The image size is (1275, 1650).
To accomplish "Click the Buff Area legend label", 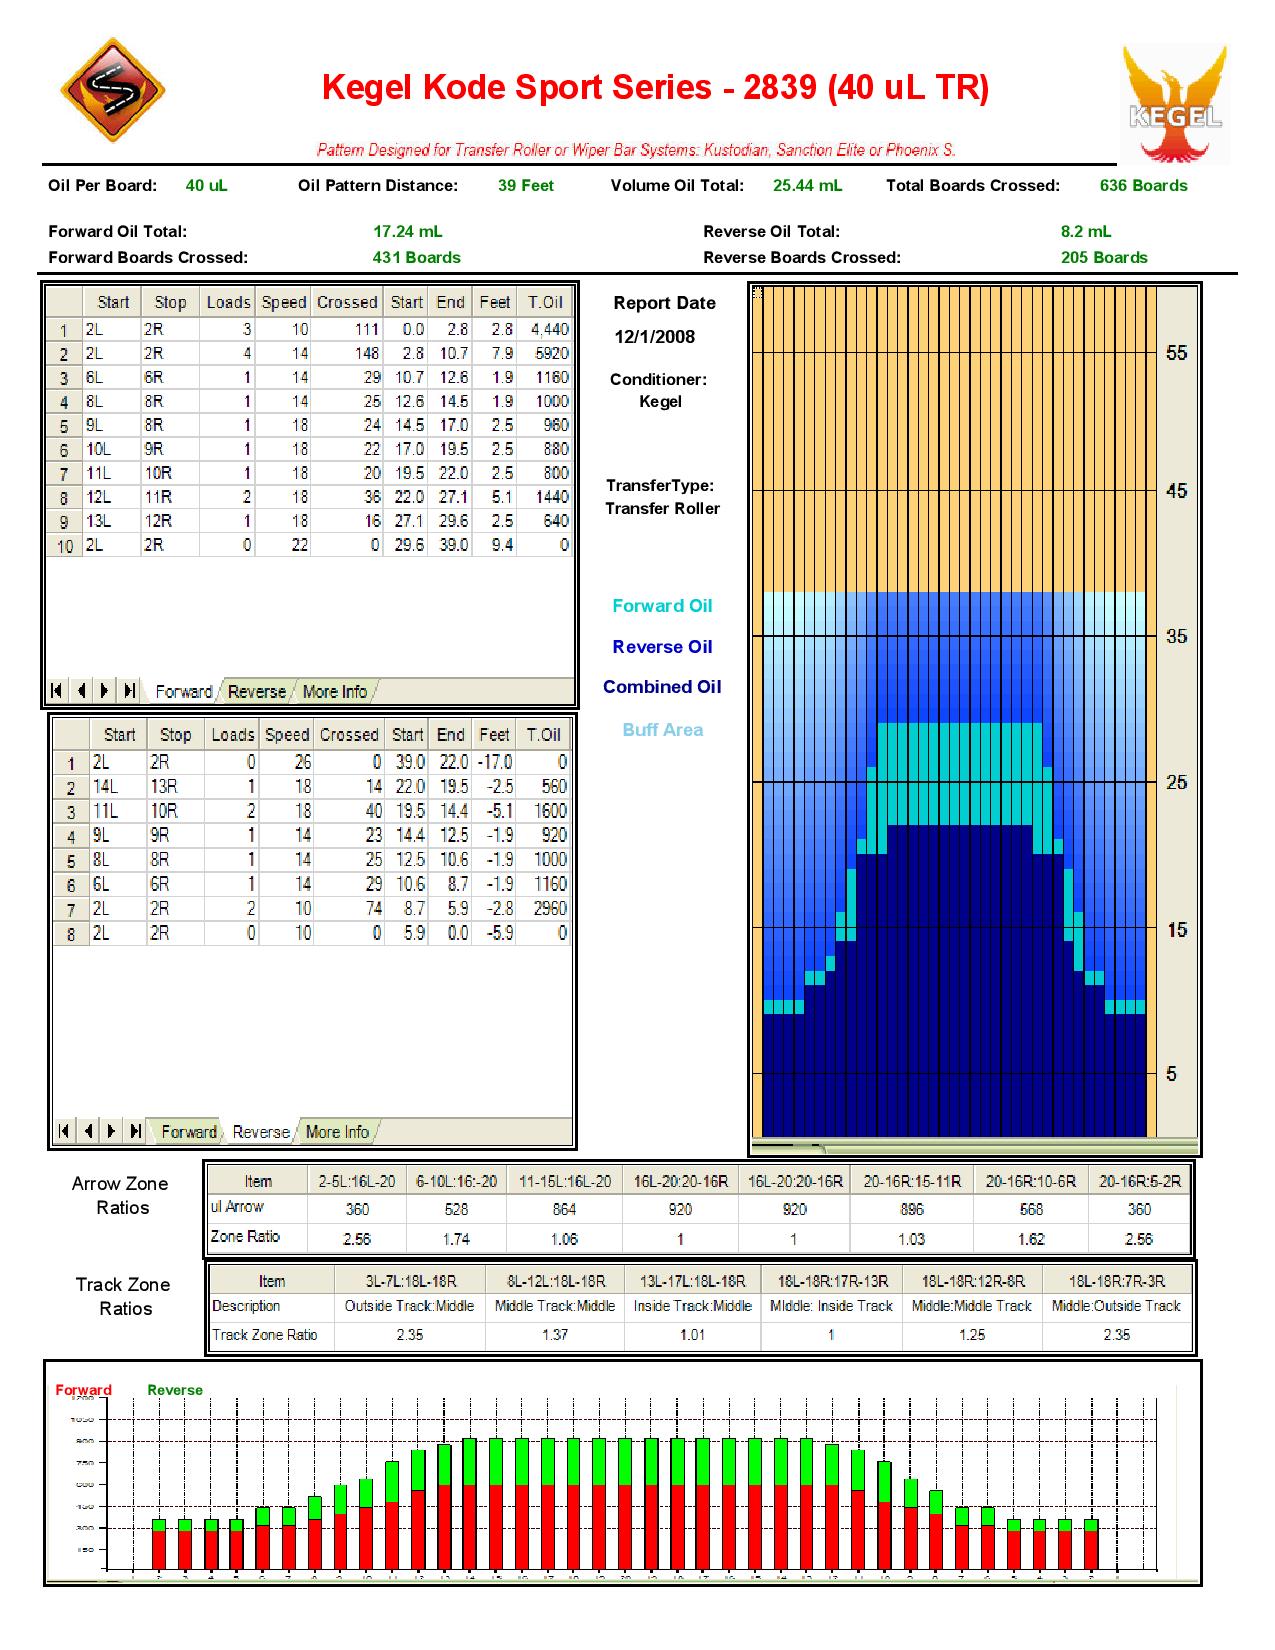I will point(662,730).
